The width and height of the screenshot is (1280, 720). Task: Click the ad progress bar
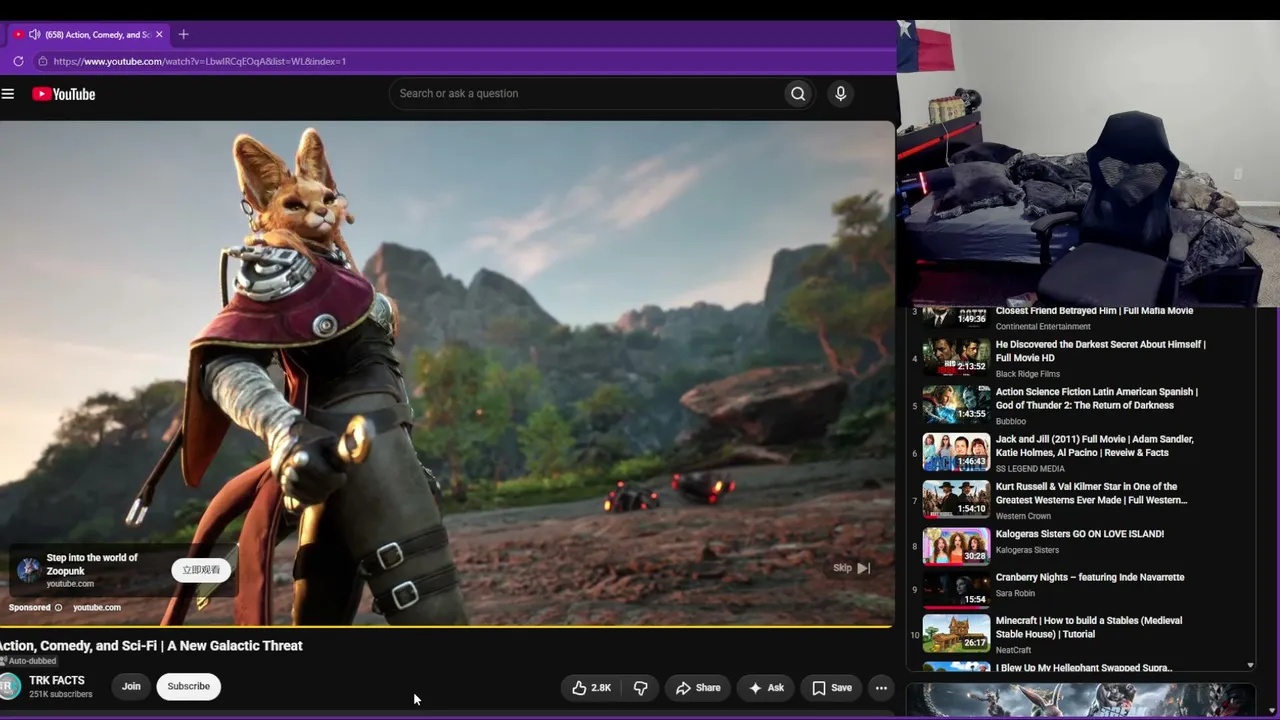pyautogui.click(x=446, y=626)
